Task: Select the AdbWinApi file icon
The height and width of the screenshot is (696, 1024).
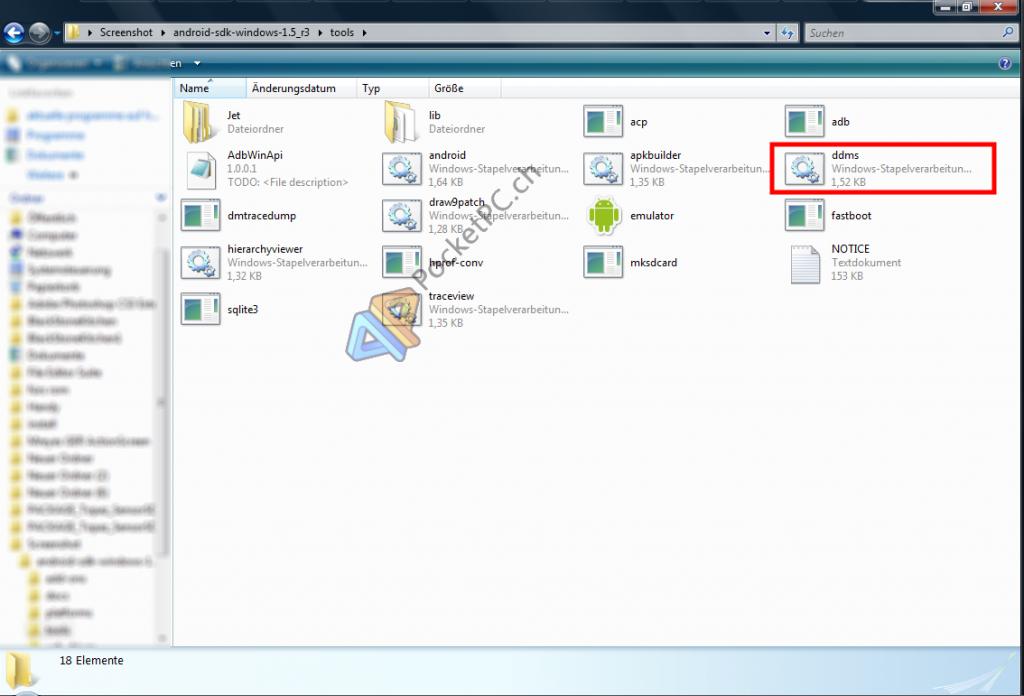Action: 200,169
